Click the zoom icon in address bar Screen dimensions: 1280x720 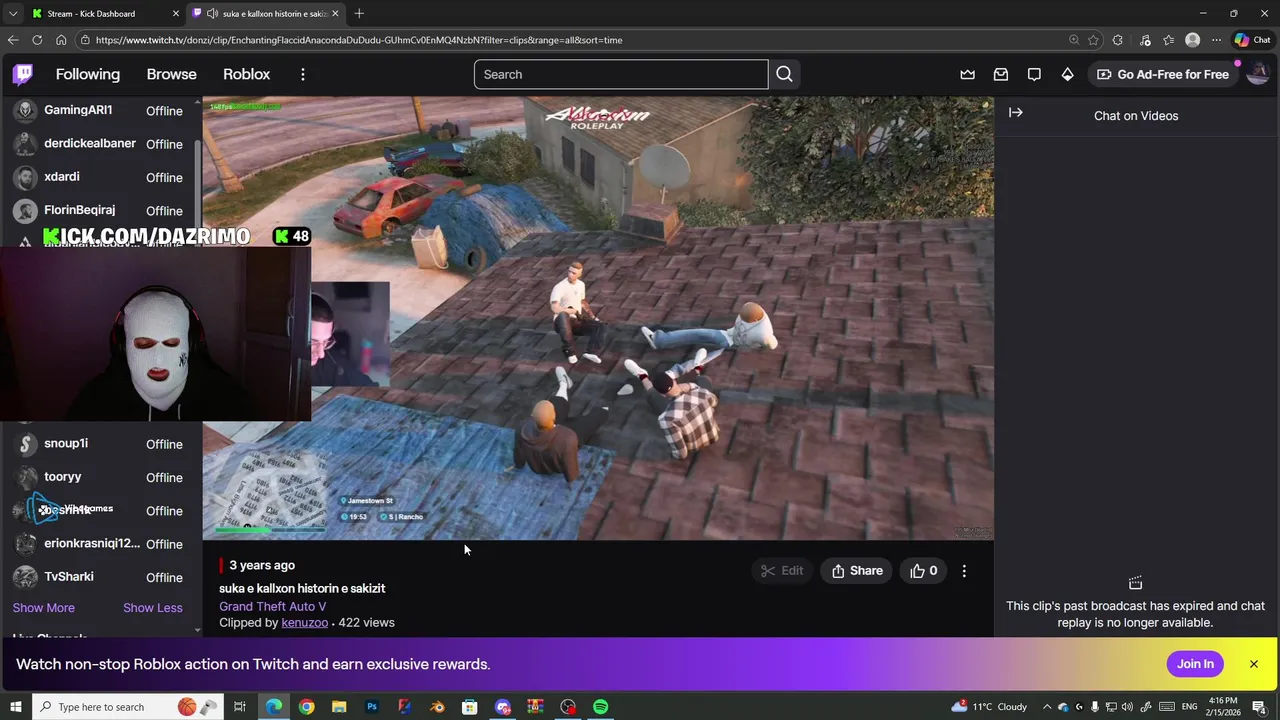(x=1074, y=40)
